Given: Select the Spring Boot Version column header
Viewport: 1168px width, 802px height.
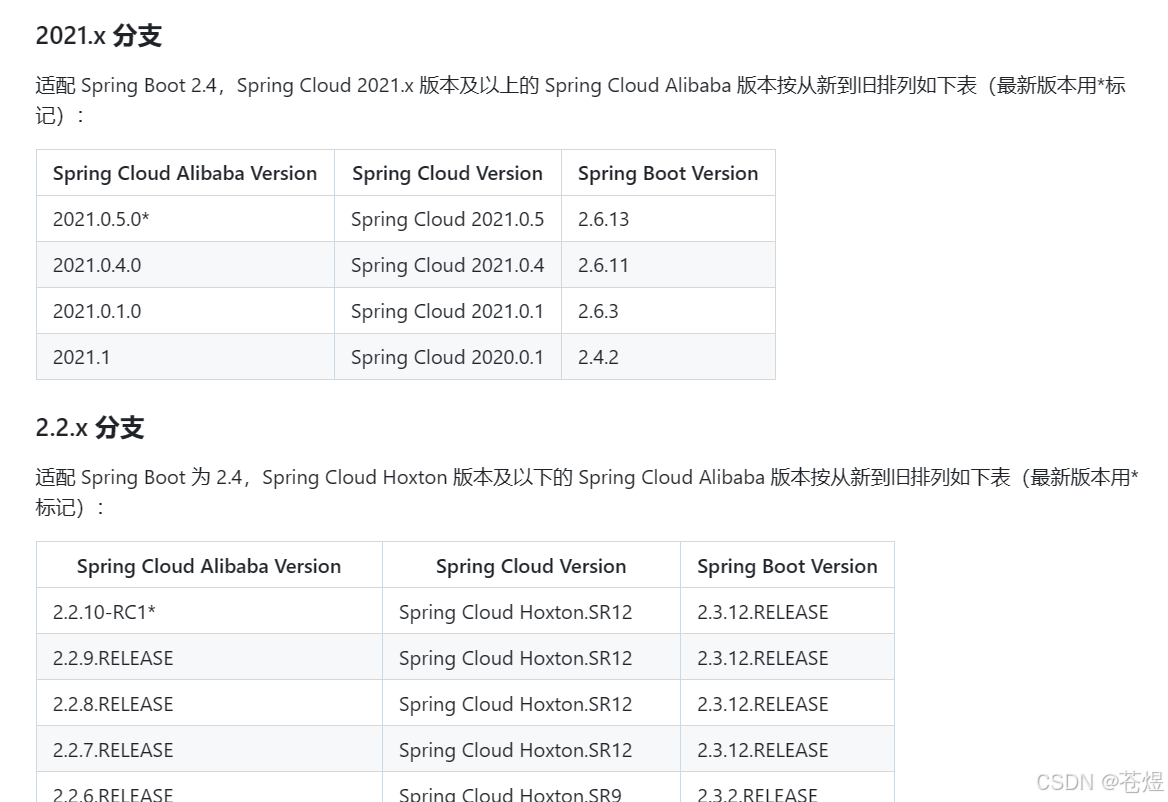Looking at the screenshot, I should point(667,173).
